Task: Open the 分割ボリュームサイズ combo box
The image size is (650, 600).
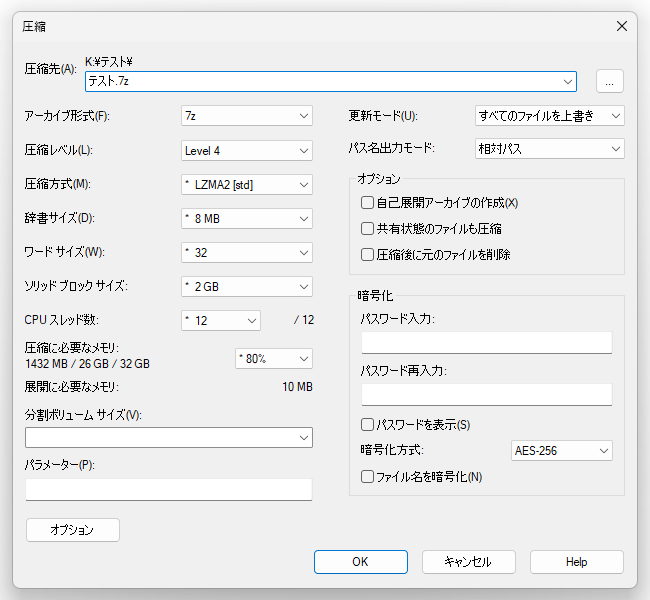Action: click(x=169, y=437)
